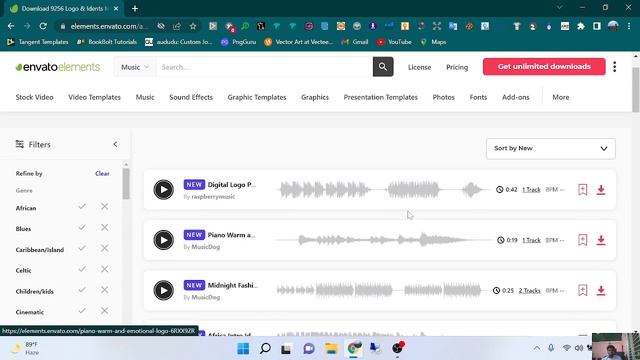Viewport: 640px width, 360px height.
Task: Open Windows Start menu
Action: [243, 349]
